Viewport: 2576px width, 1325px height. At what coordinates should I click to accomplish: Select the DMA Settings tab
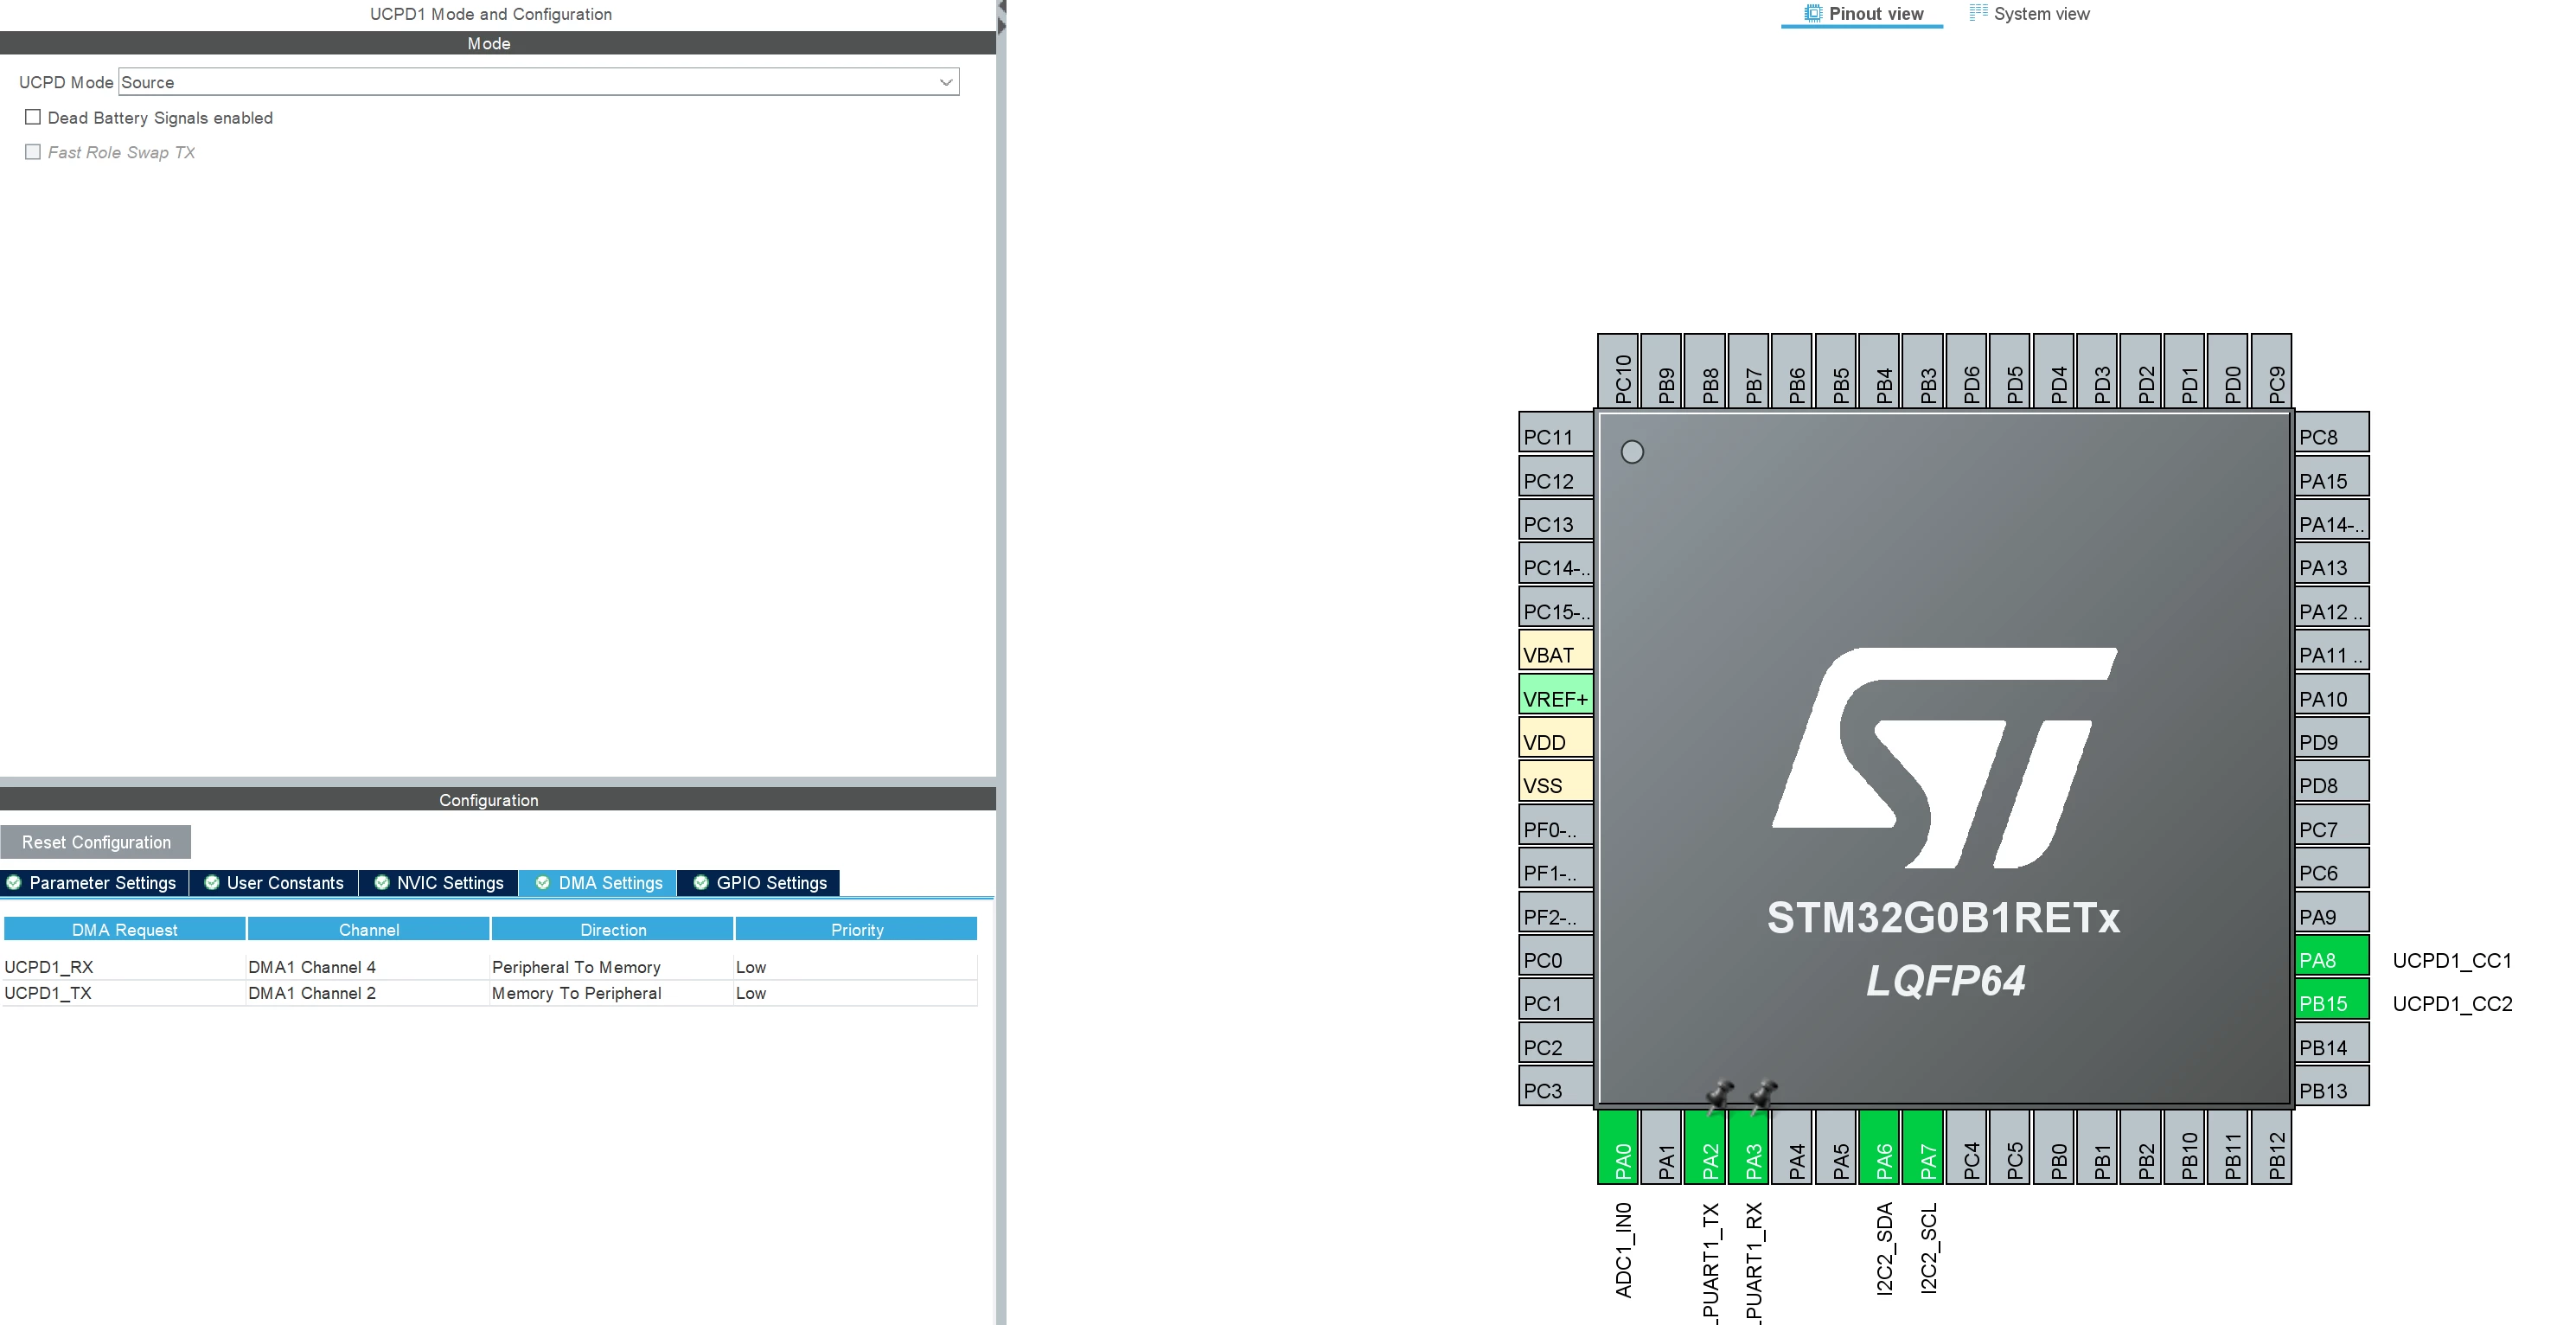[598, 883]
